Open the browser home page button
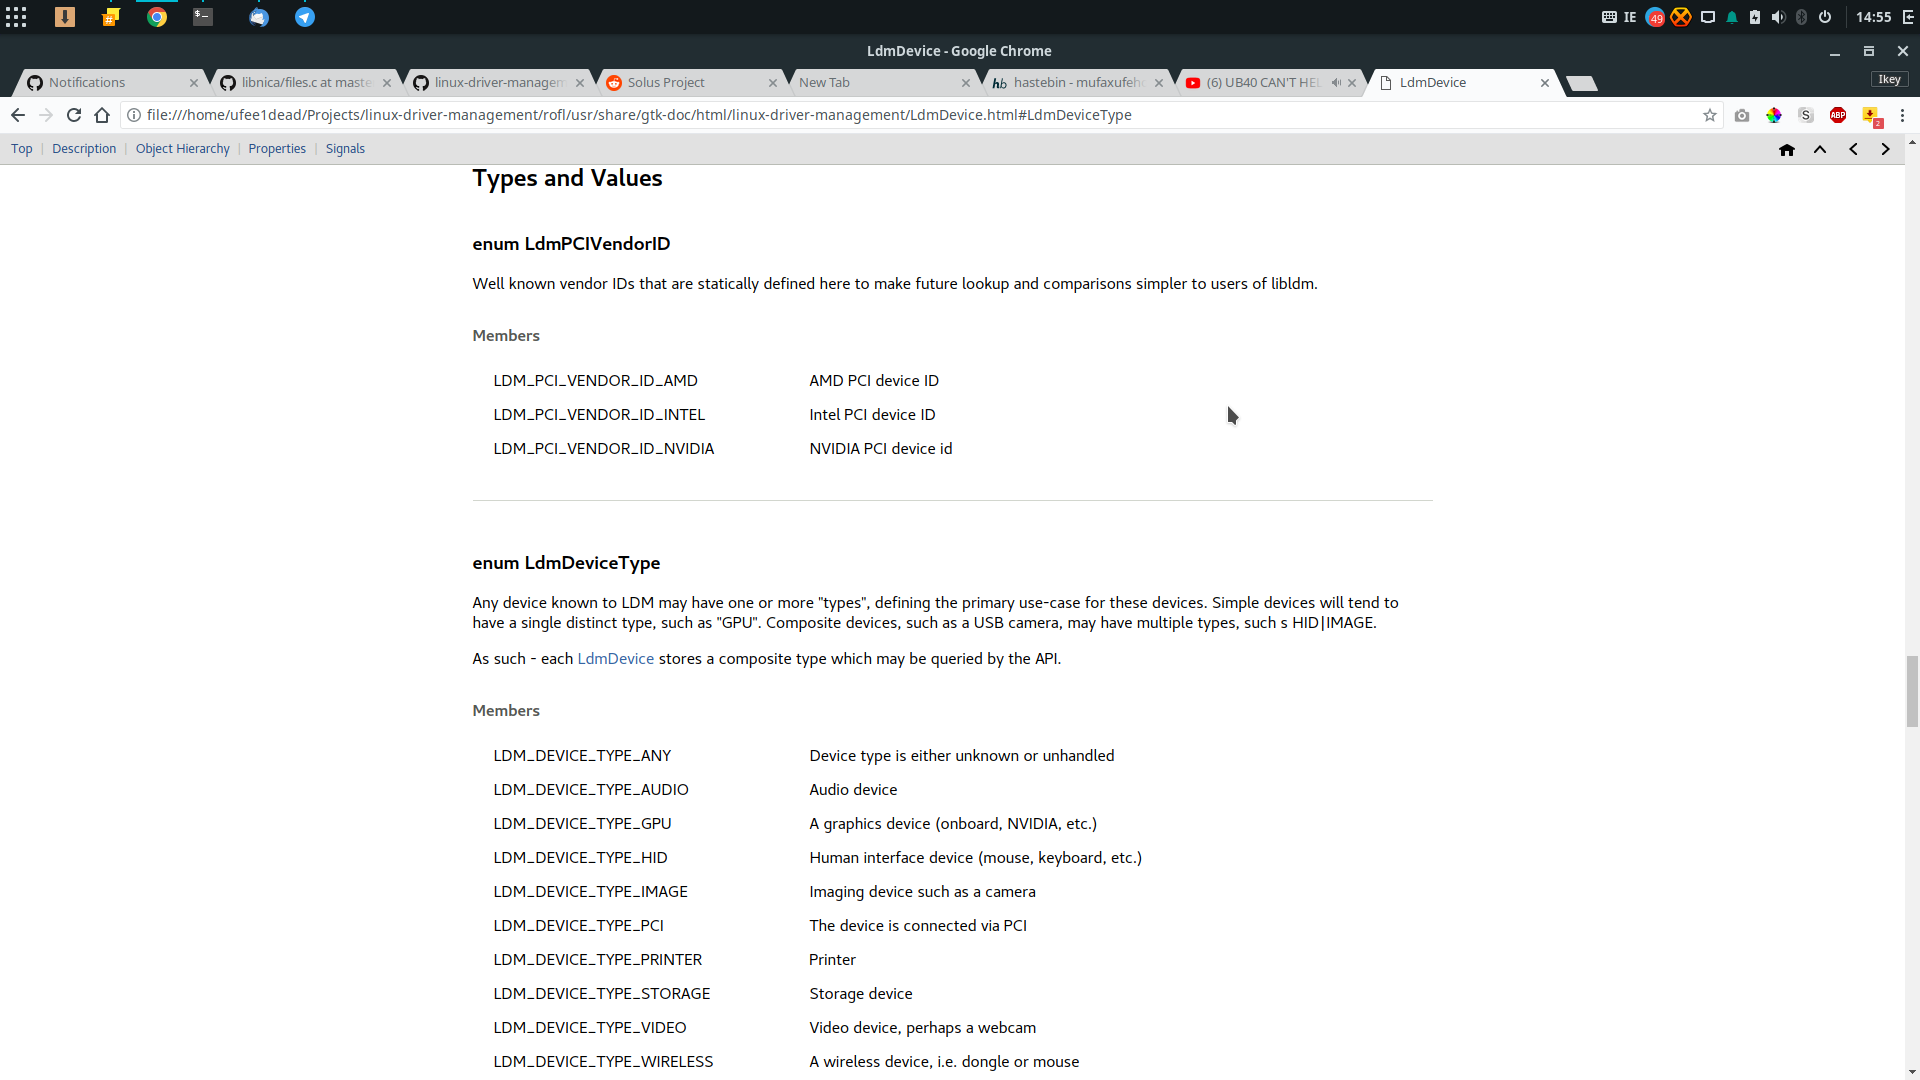This screenshot has height=1080, width=1920. pyautogui.click(x=102, y=115)
